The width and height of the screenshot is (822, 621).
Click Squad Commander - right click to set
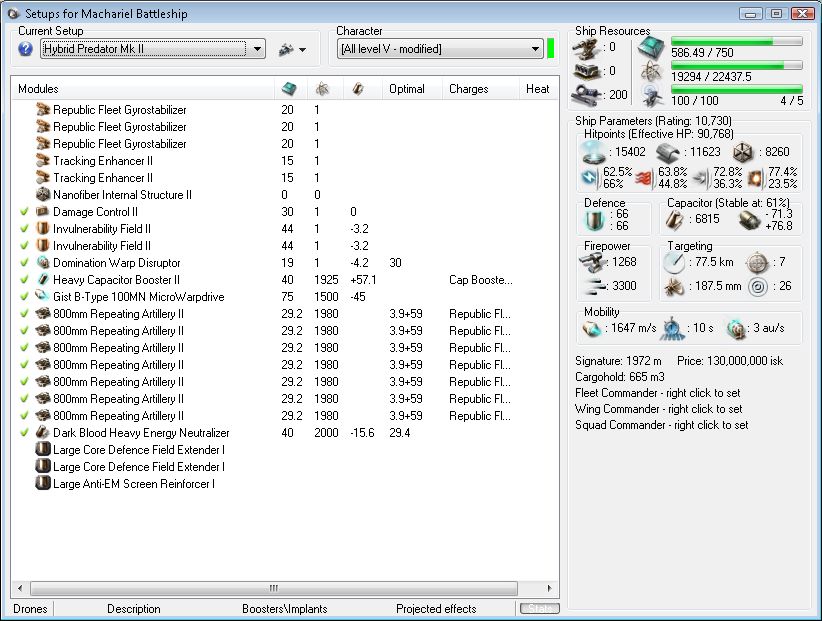click(662, 425)
